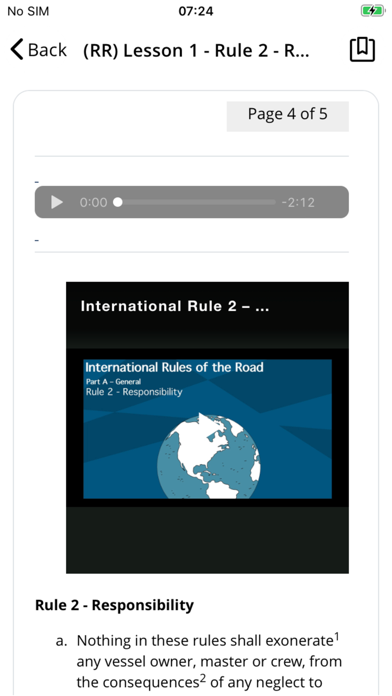Click the audio remaining time -2:12
The height and width of the screenshot is (696, 392).
[x=298, y=202]
